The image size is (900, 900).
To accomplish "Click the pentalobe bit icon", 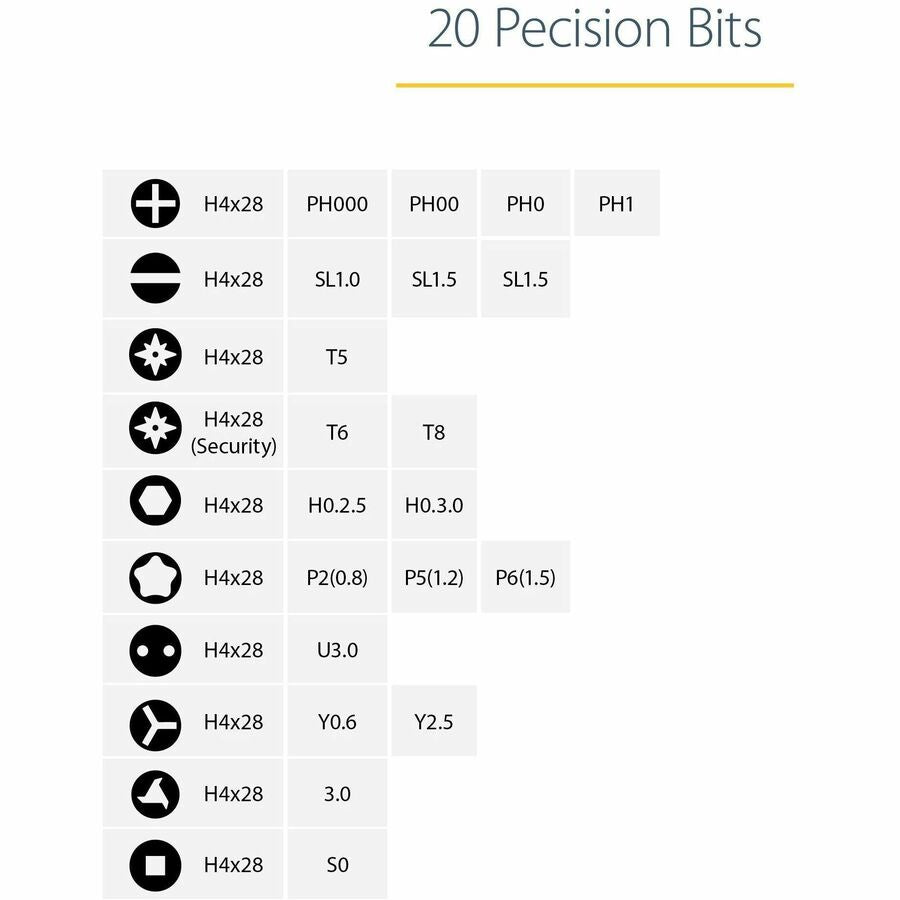I will tap(155, 577).
